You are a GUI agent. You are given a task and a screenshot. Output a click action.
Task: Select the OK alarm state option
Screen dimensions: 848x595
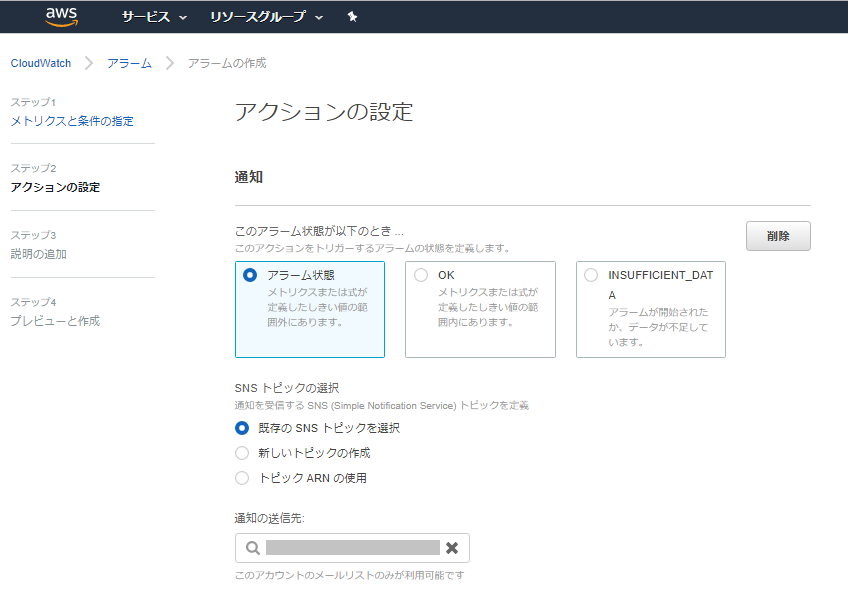pos(420,274)
